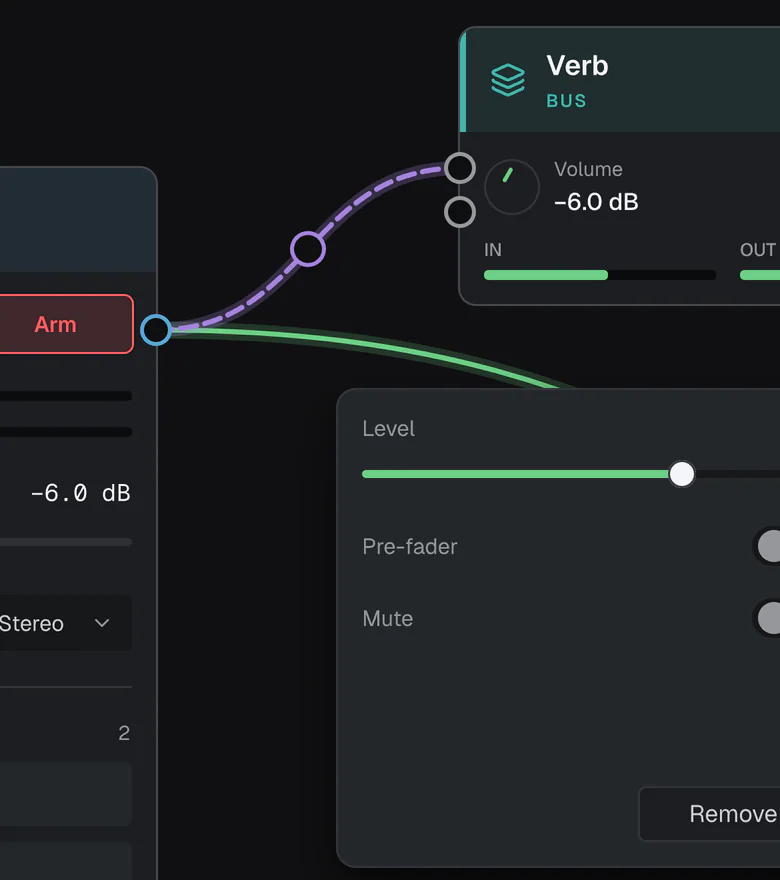Click the Pre-fader label

(410, 547)
